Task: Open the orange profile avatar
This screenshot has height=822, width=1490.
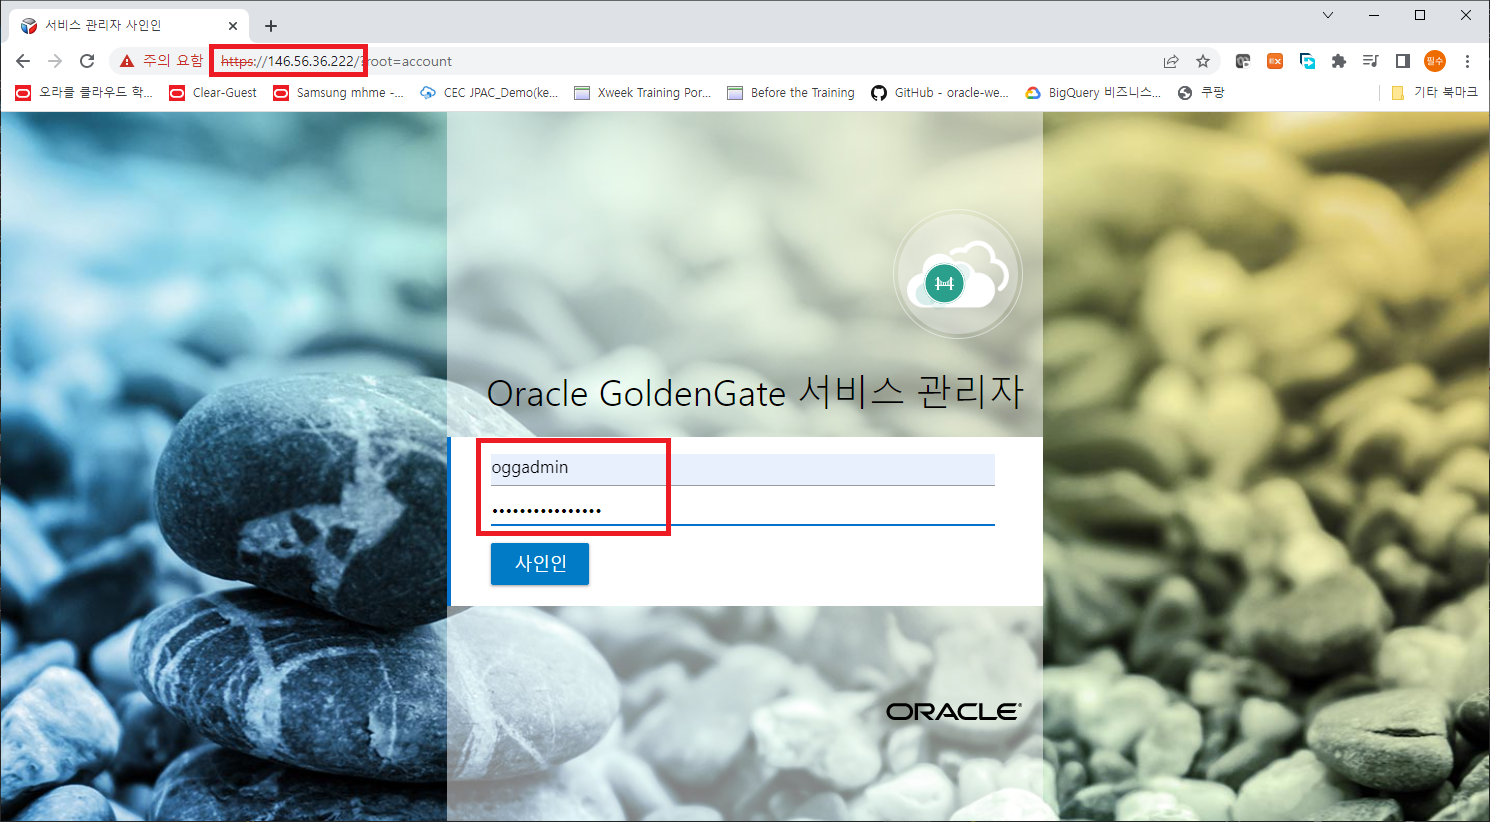Action: pos(1435,61)
